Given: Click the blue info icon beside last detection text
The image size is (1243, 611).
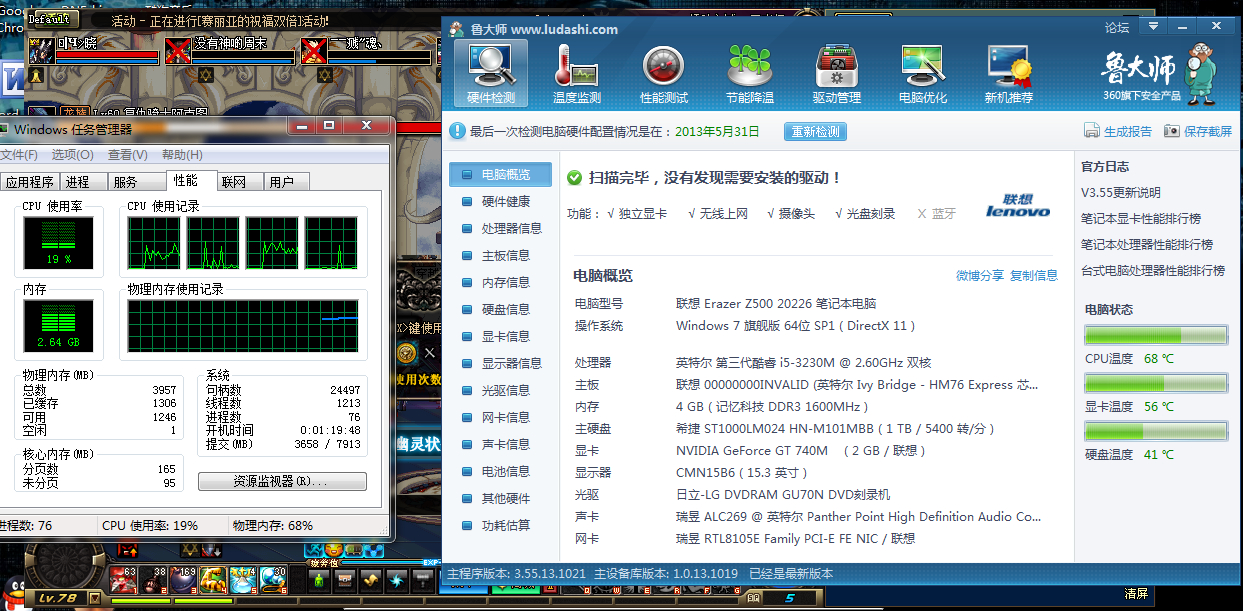Looking at the screenshot, I should click(x=457, y=131).
